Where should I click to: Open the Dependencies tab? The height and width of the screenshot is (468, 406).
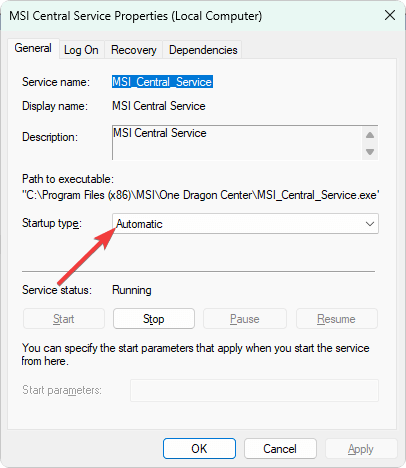tap(203, 50)
